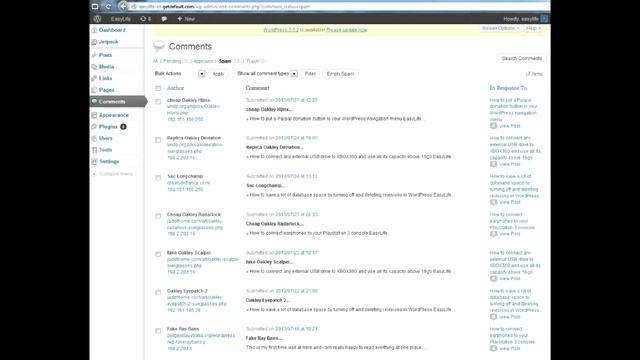The image size is (640, 360).
Task: Open the EasyLife site menu in admin bar
Action: click(x=120, y=19)
